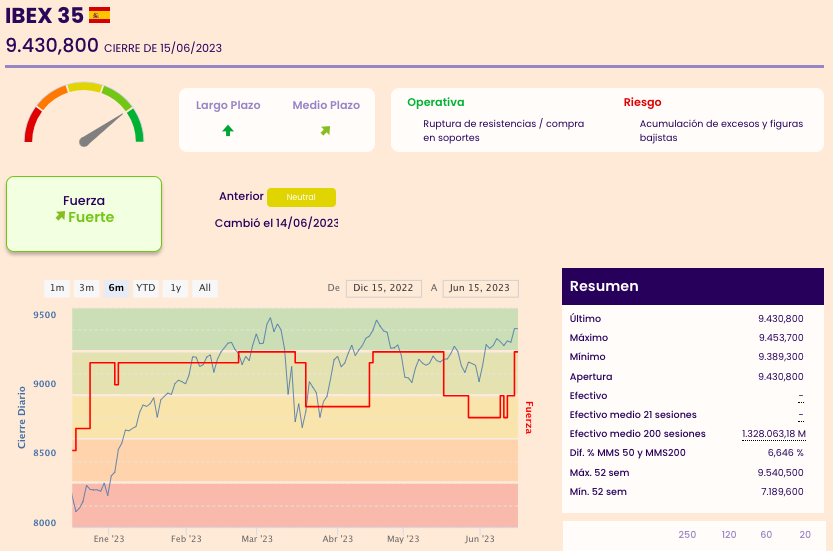This screenshot has width=833, height=551.
Task: Click the Largo Plazo label
Action: 228,105
